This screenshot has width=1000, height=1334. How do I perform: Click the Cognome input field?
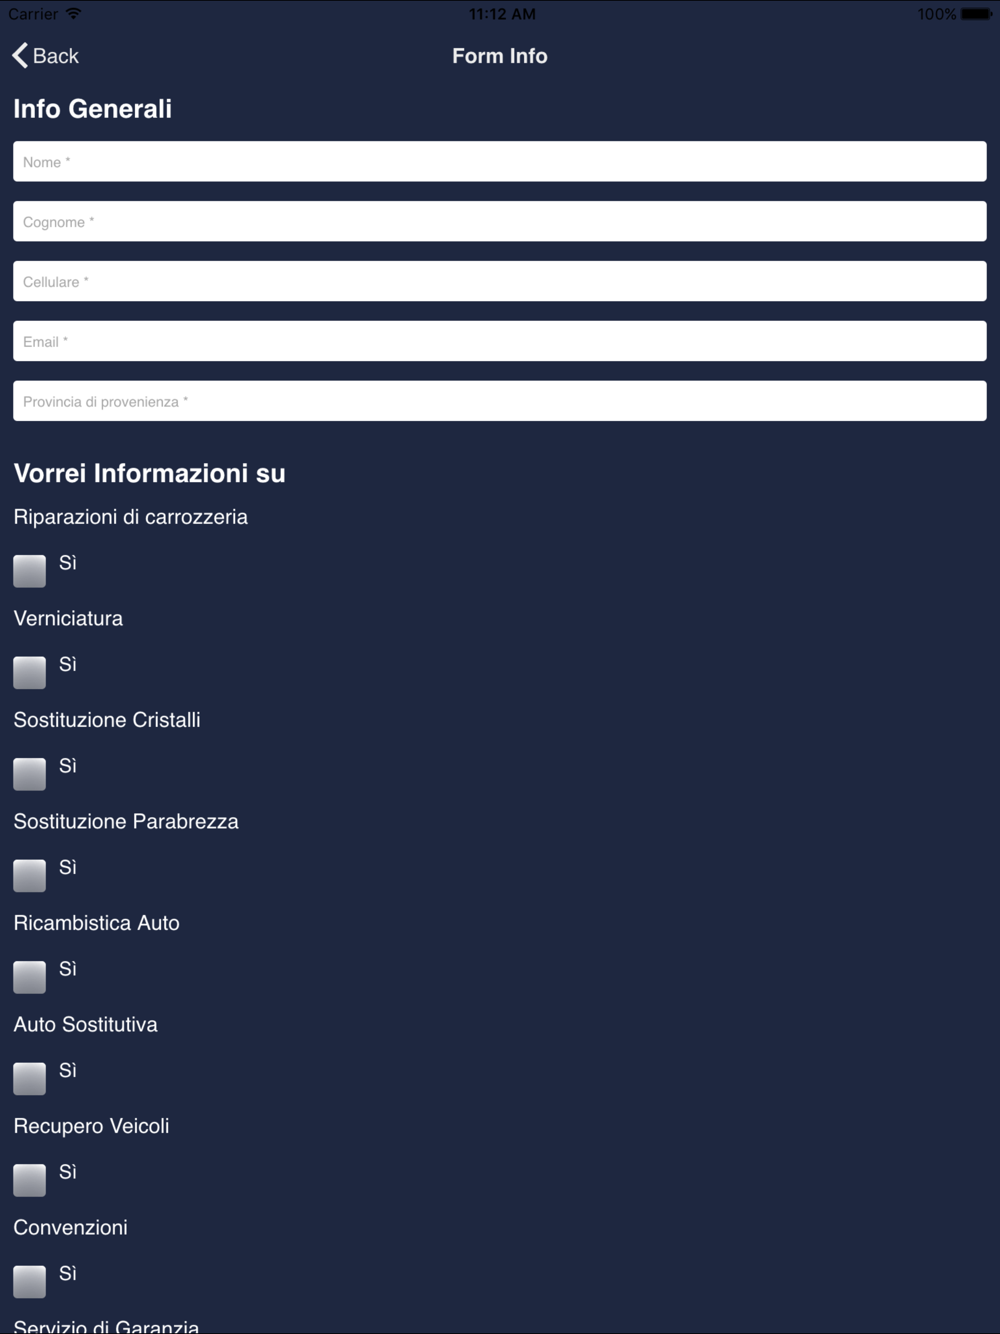click(x=500, y=222)
